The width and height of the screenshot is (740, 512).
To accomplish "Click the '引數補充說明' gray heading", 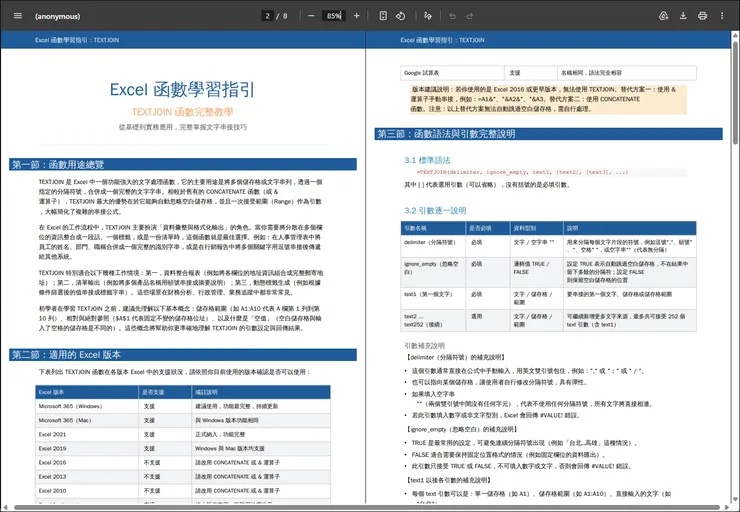I will [x=424, y=346].
